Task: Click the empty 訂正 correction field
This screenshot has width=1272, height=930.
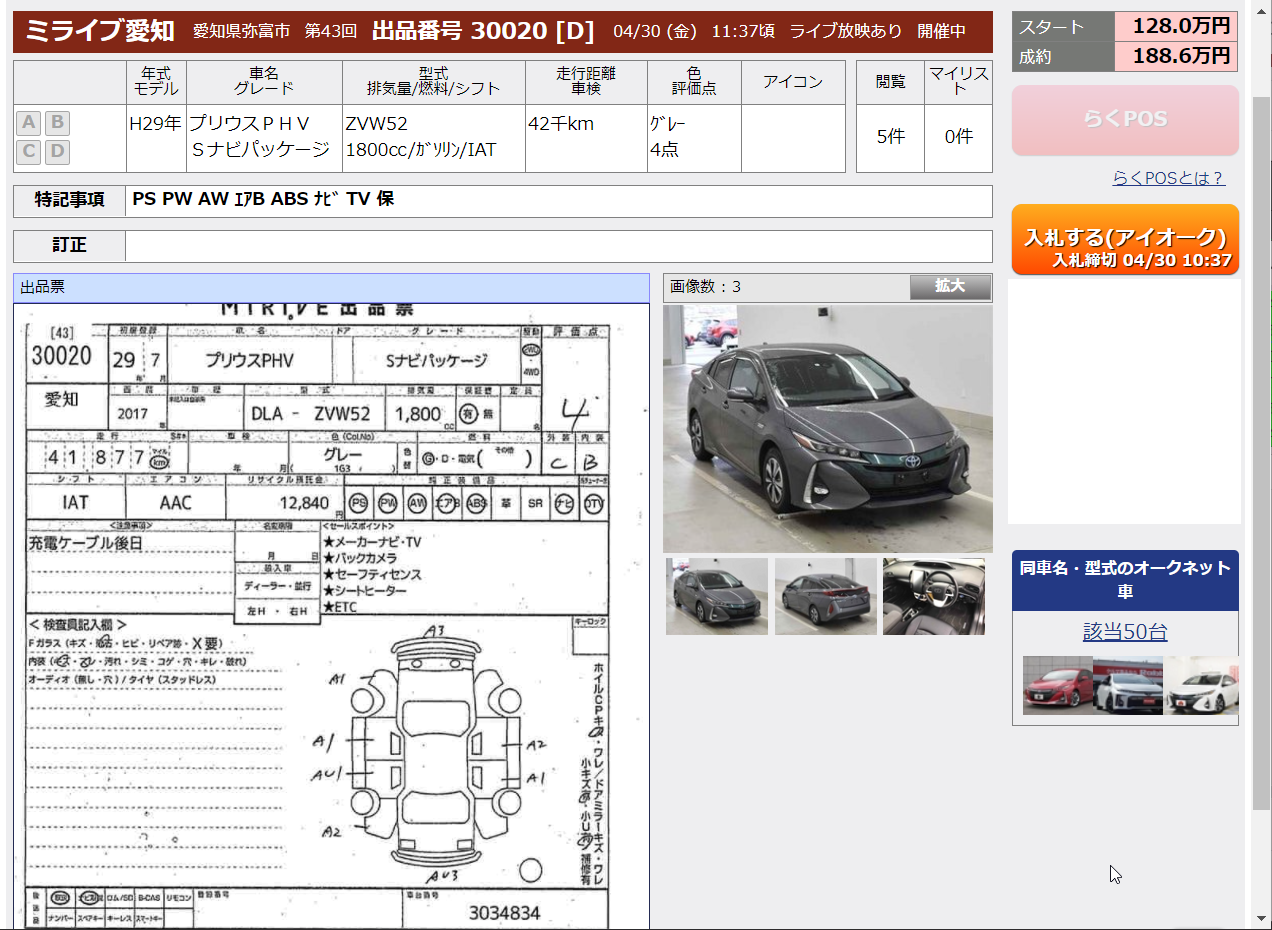Action: 558,246
